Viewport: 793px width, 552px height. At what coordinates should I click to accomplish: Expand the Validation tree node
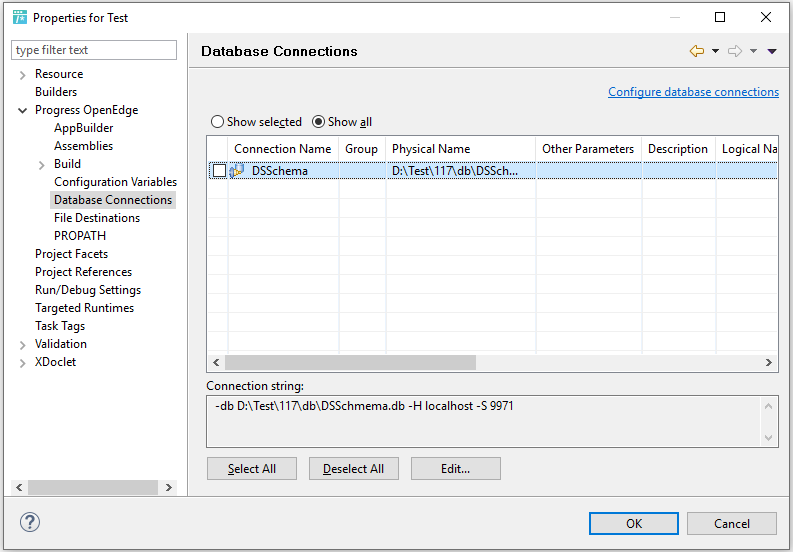(22, 345)
